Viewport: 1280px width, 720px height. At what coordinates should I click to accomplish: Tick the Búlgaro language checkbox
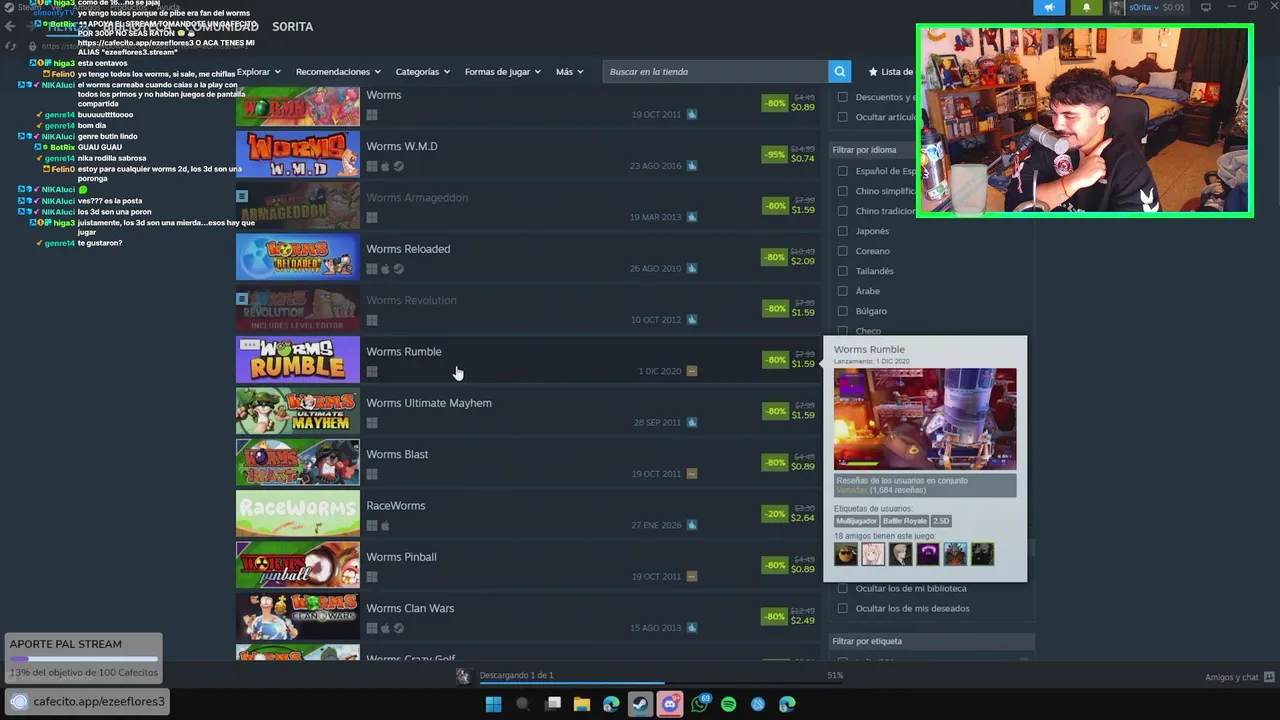coord(842,311)
